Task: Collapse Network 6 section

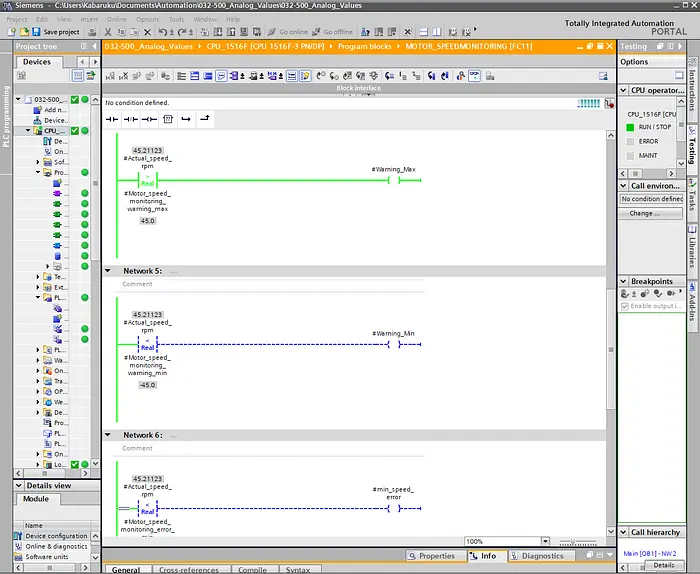Action: pyautogui.click(x=108, y=435)
